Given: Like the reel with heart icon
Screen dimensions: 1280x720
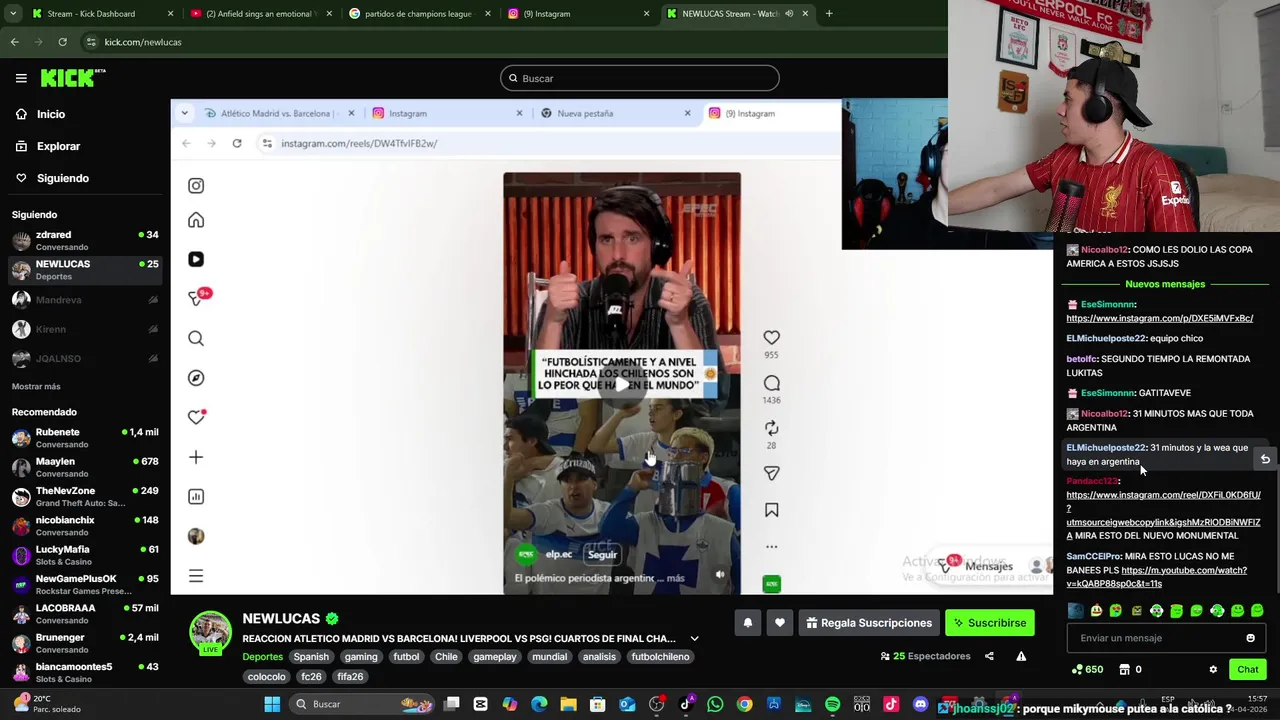Looking at the screenshot, I should pyautogui.click(x=771, y=338).
